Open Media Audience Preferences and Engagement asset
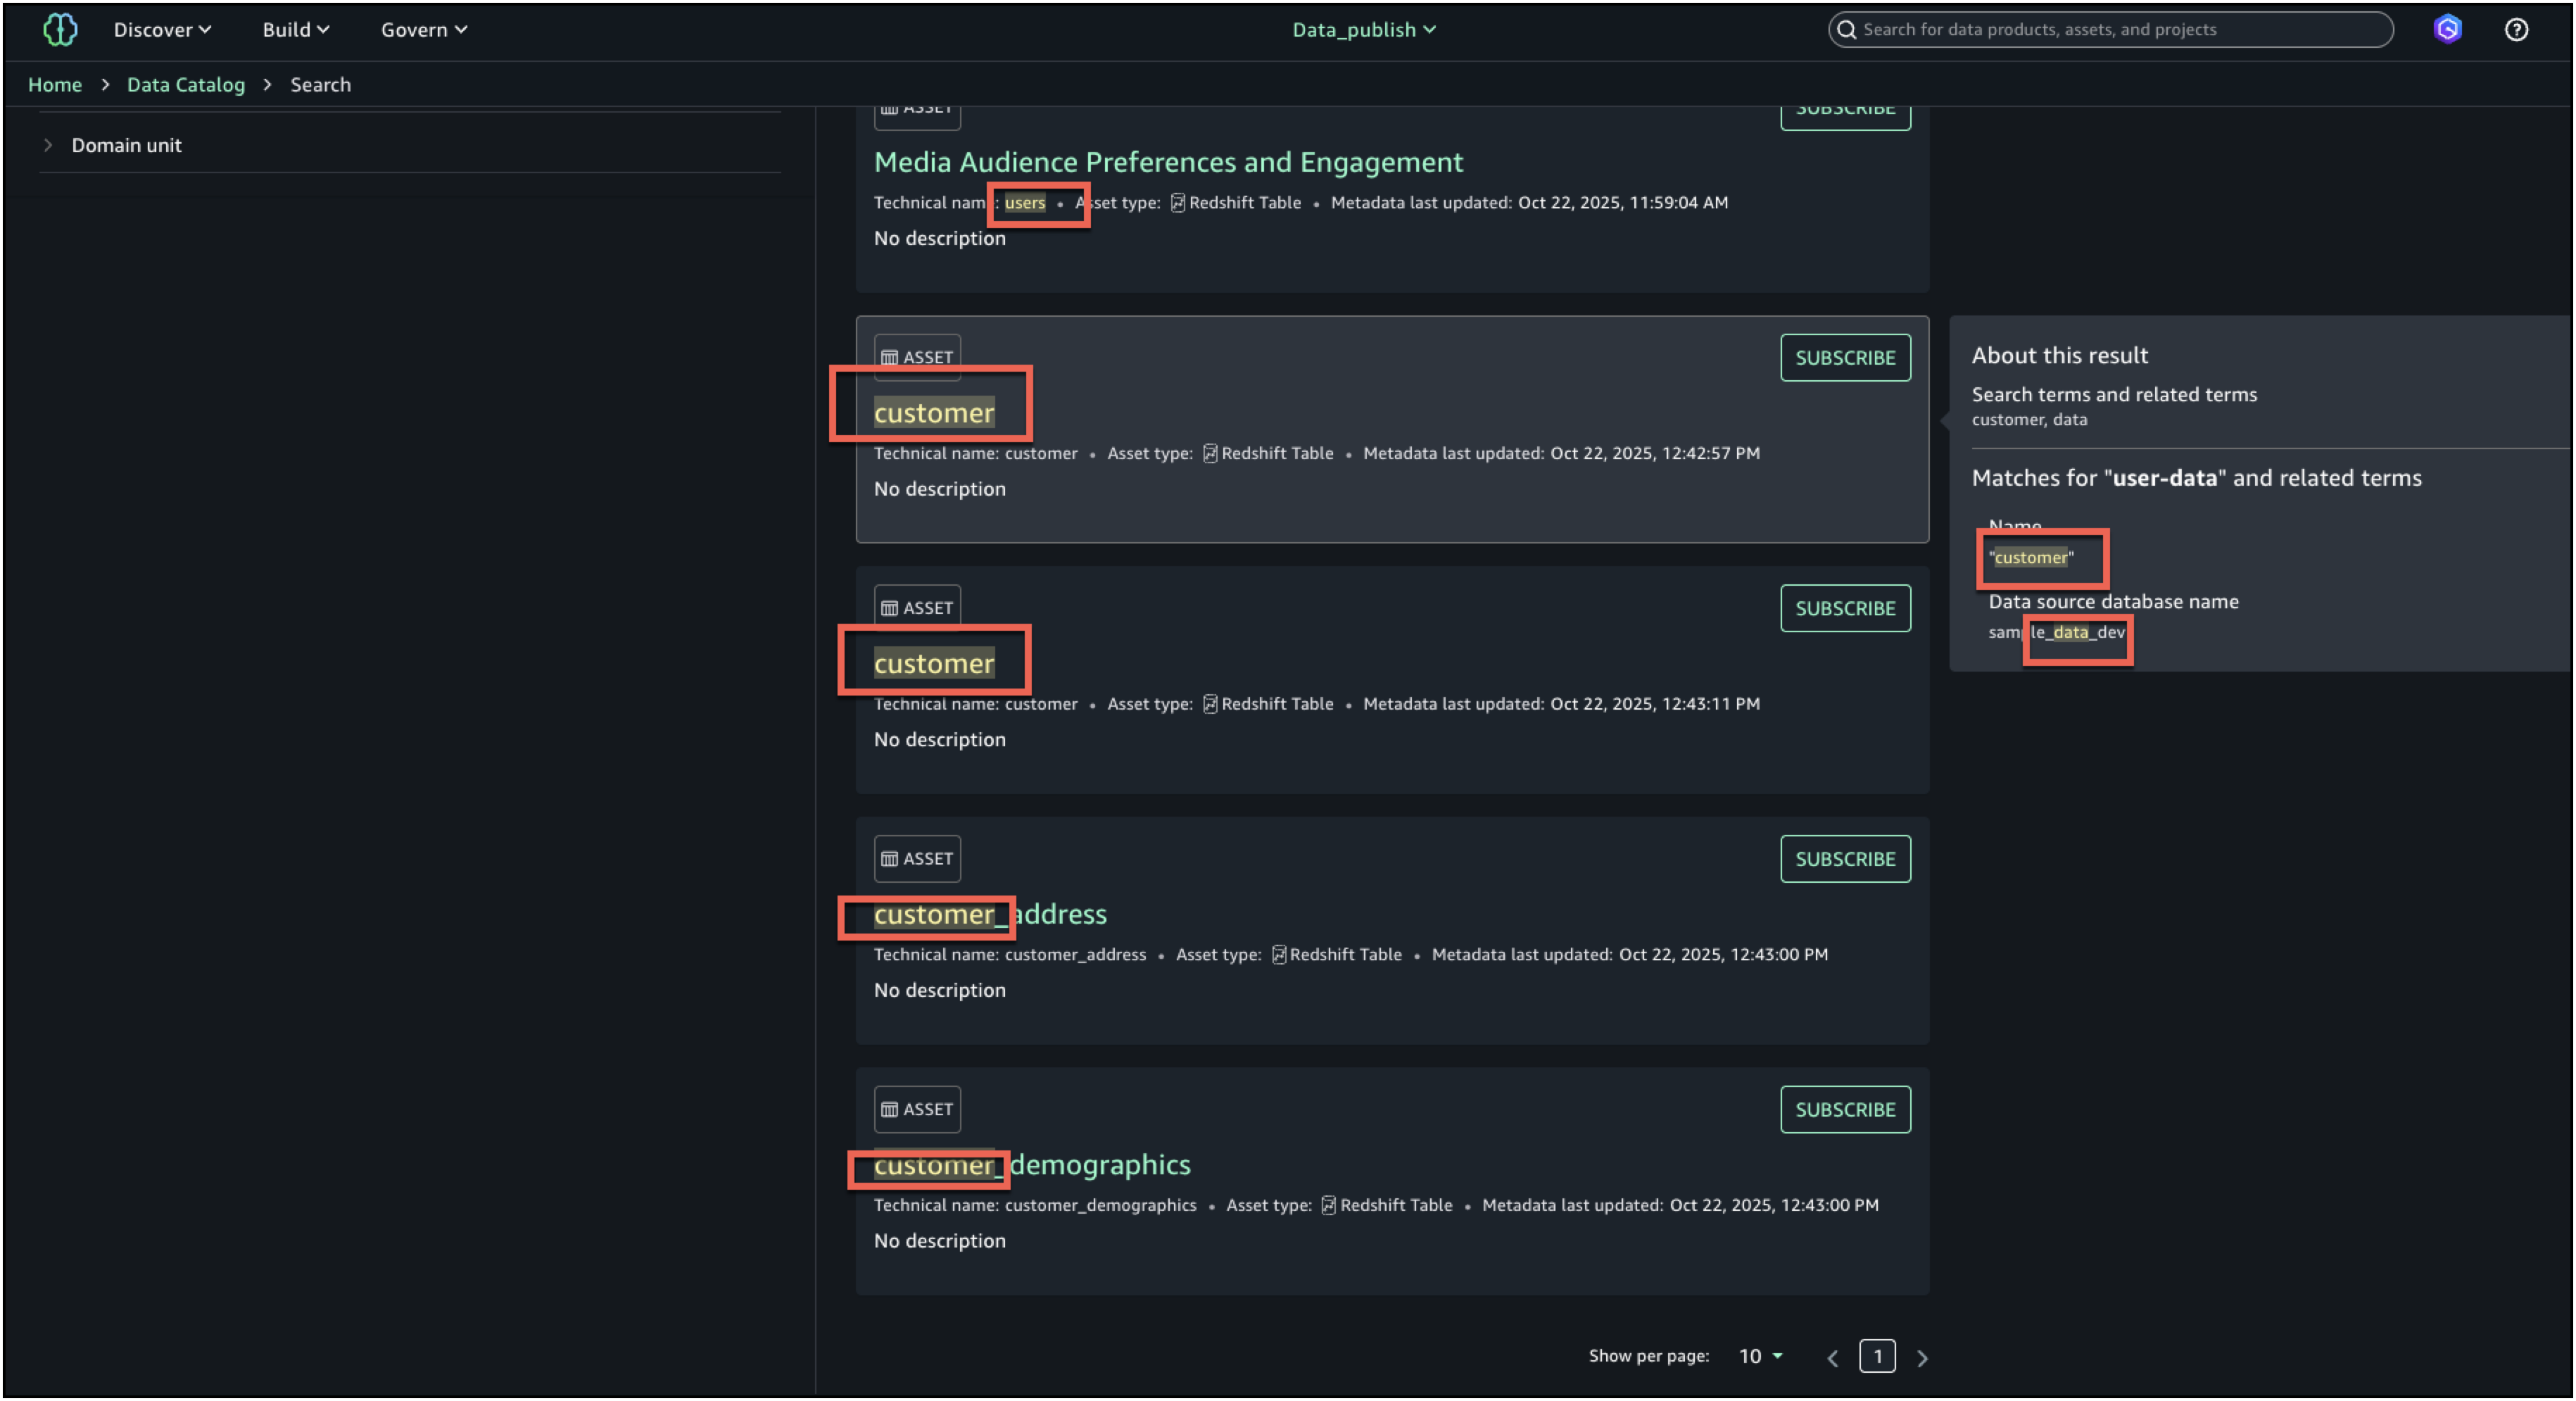Viewport: 2576px width, 1401px height. click(x=1167, y=162)
